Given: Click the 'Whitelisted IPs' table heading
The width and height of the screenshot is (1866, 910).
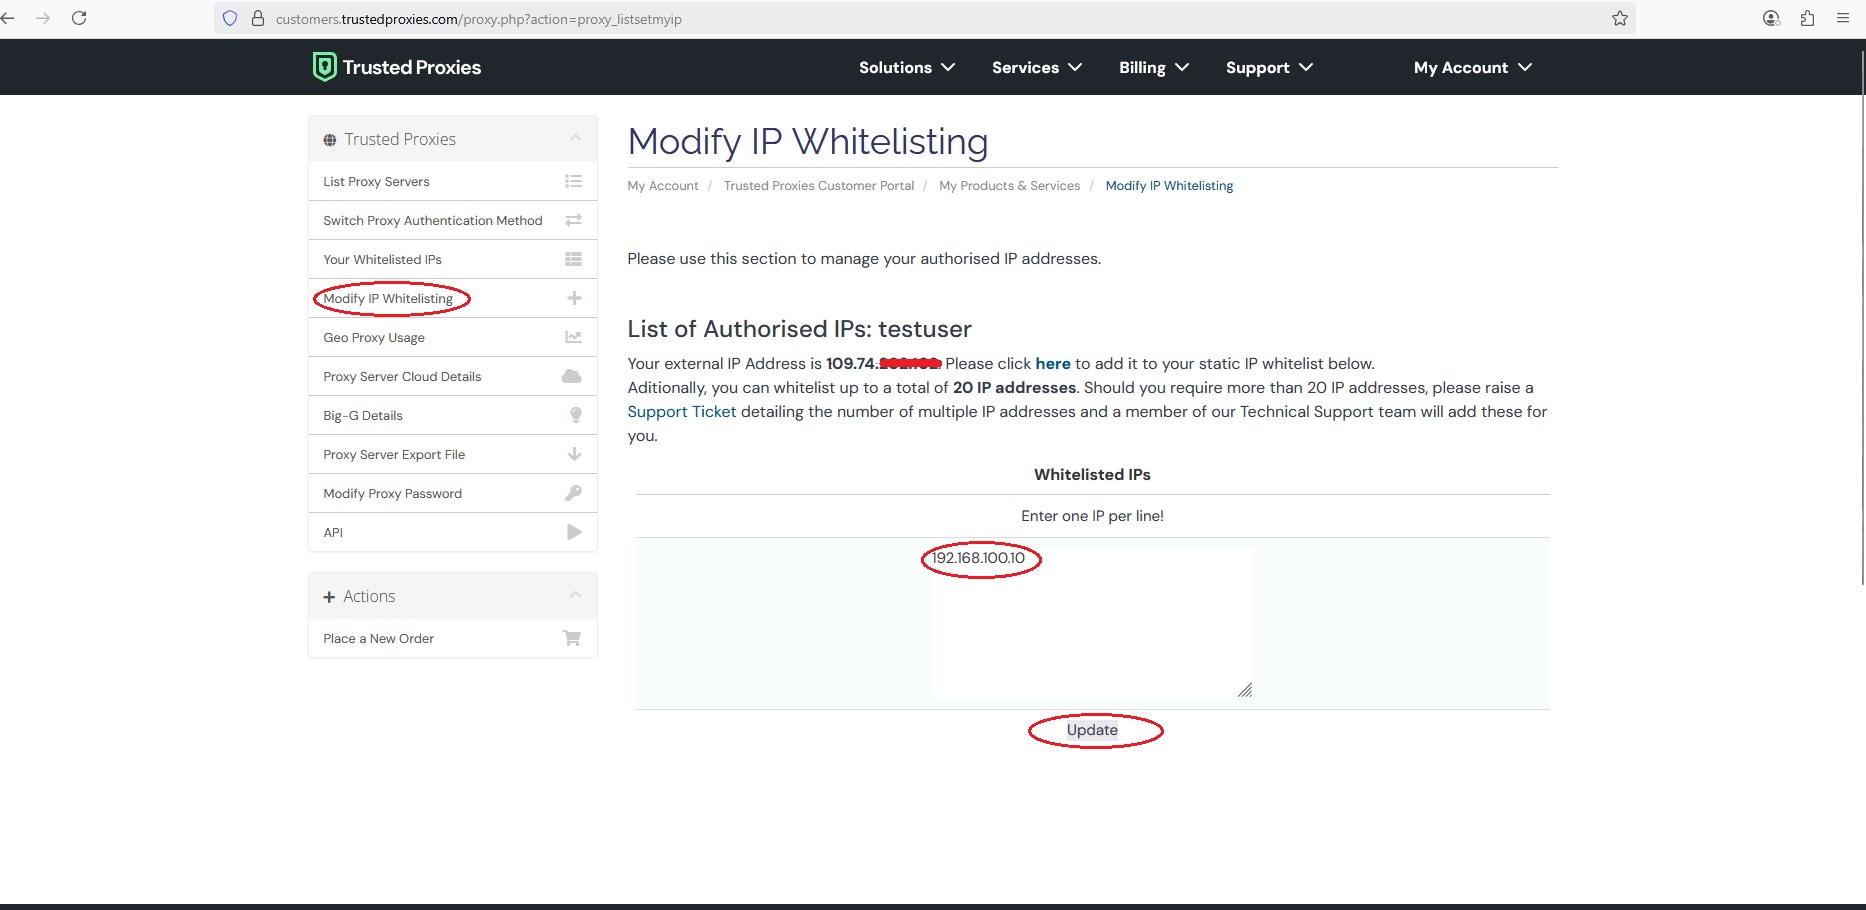Looking at the screenshot, I should pyautogui.click(x=1092, y=474).
